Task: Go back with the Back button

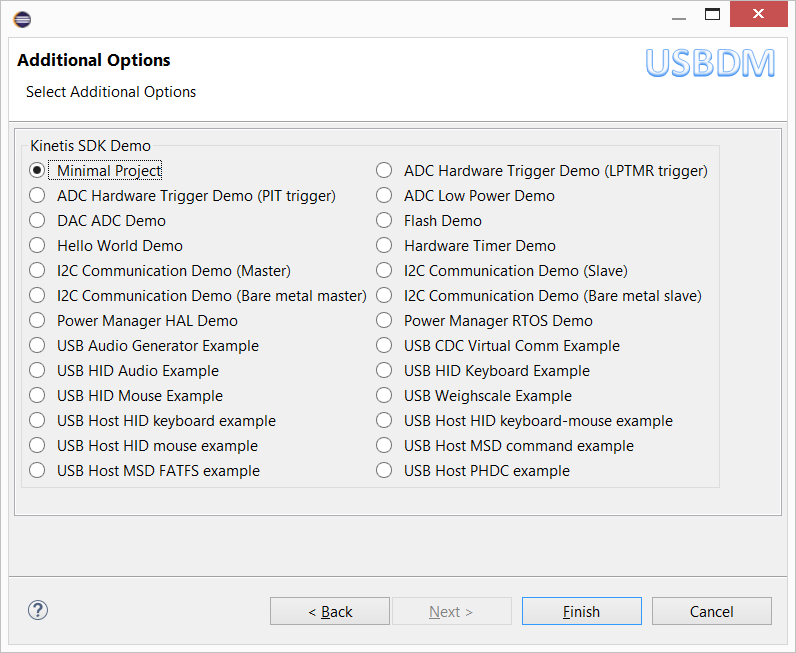Action: click(330, 611)
